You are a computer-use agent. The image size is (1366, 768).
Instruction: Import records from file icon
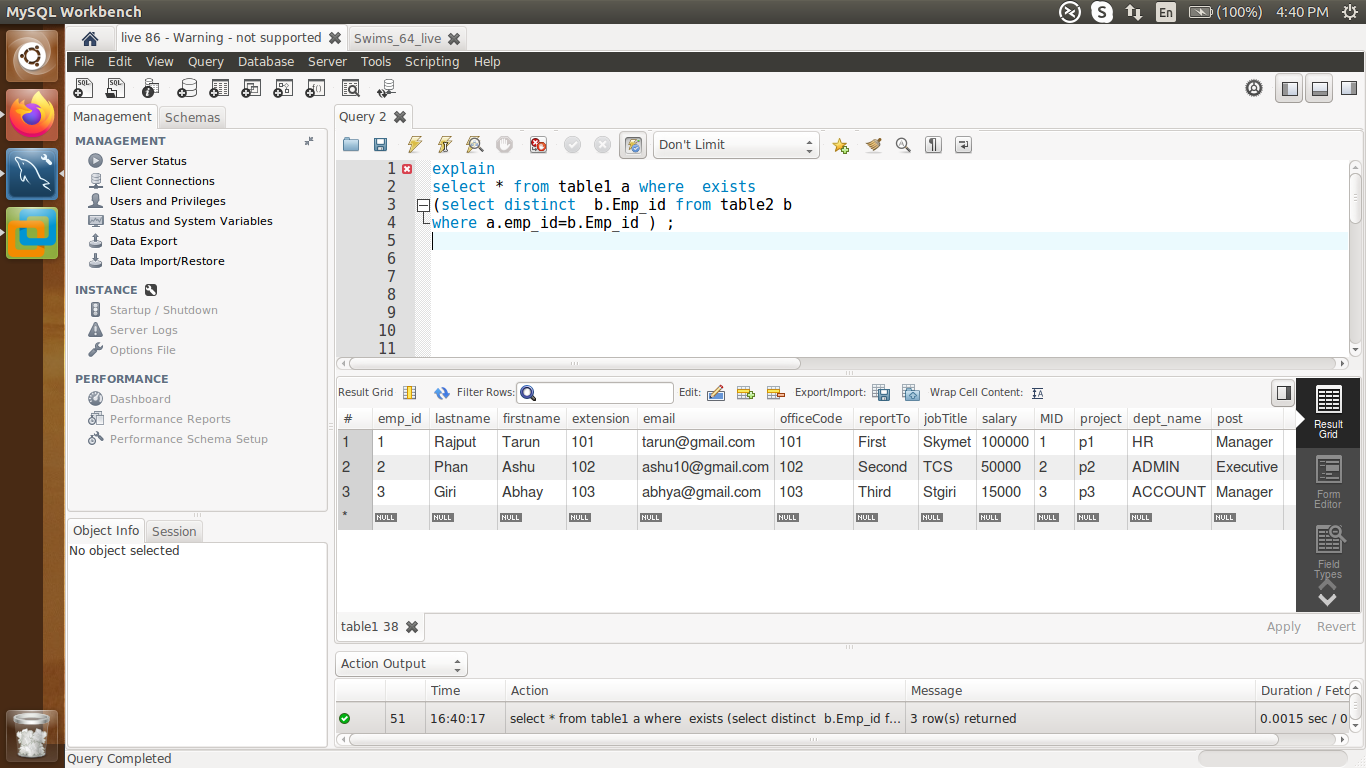click(911, 393)
